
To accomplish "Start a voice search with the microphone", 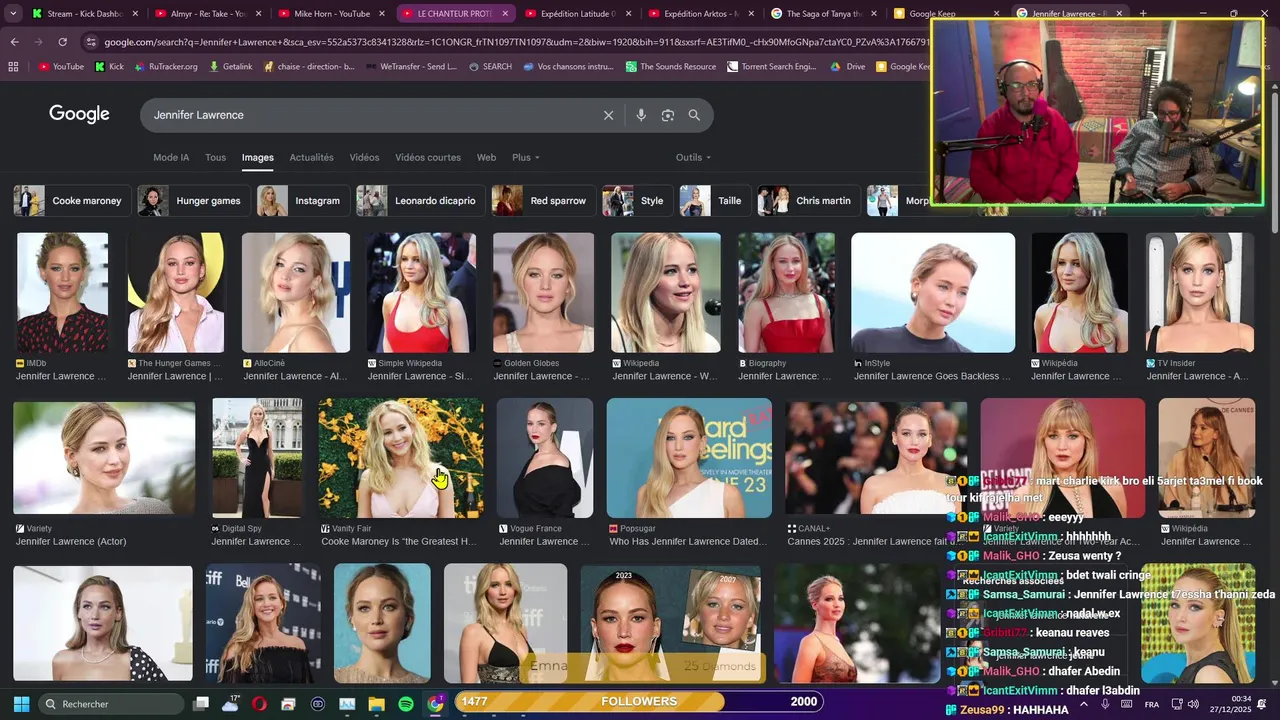I will point(641,115).
